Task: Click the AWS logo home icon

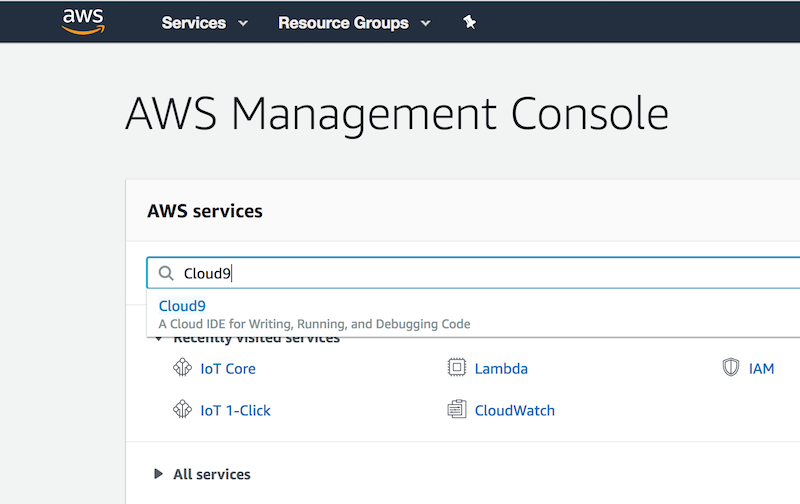Action: tap(83, 21)
